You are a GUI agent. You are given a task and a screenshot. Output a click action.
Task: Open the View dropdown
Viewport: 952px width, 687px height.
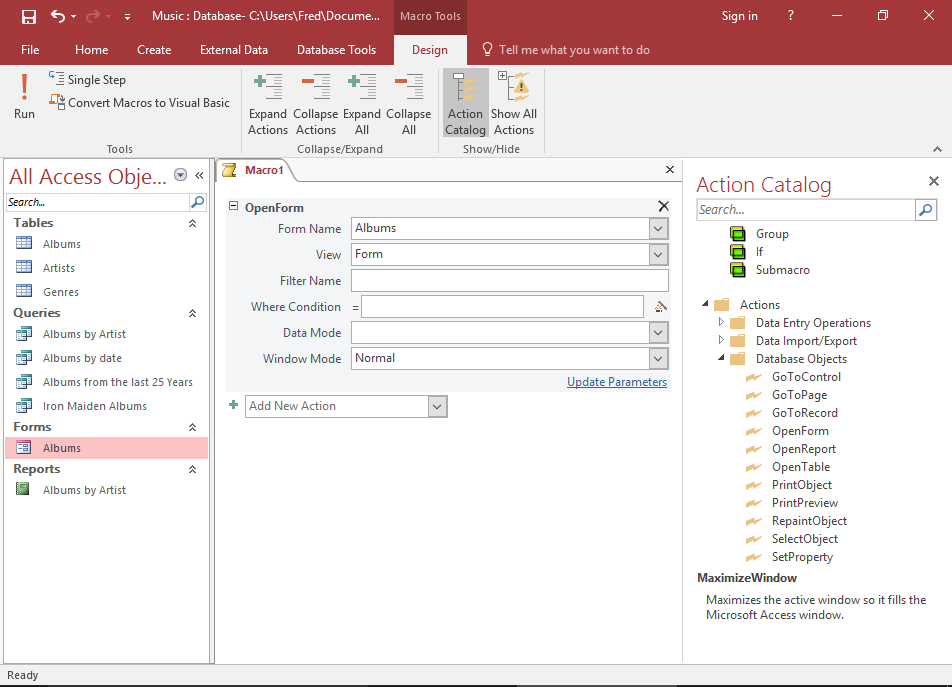pos(658,255)
